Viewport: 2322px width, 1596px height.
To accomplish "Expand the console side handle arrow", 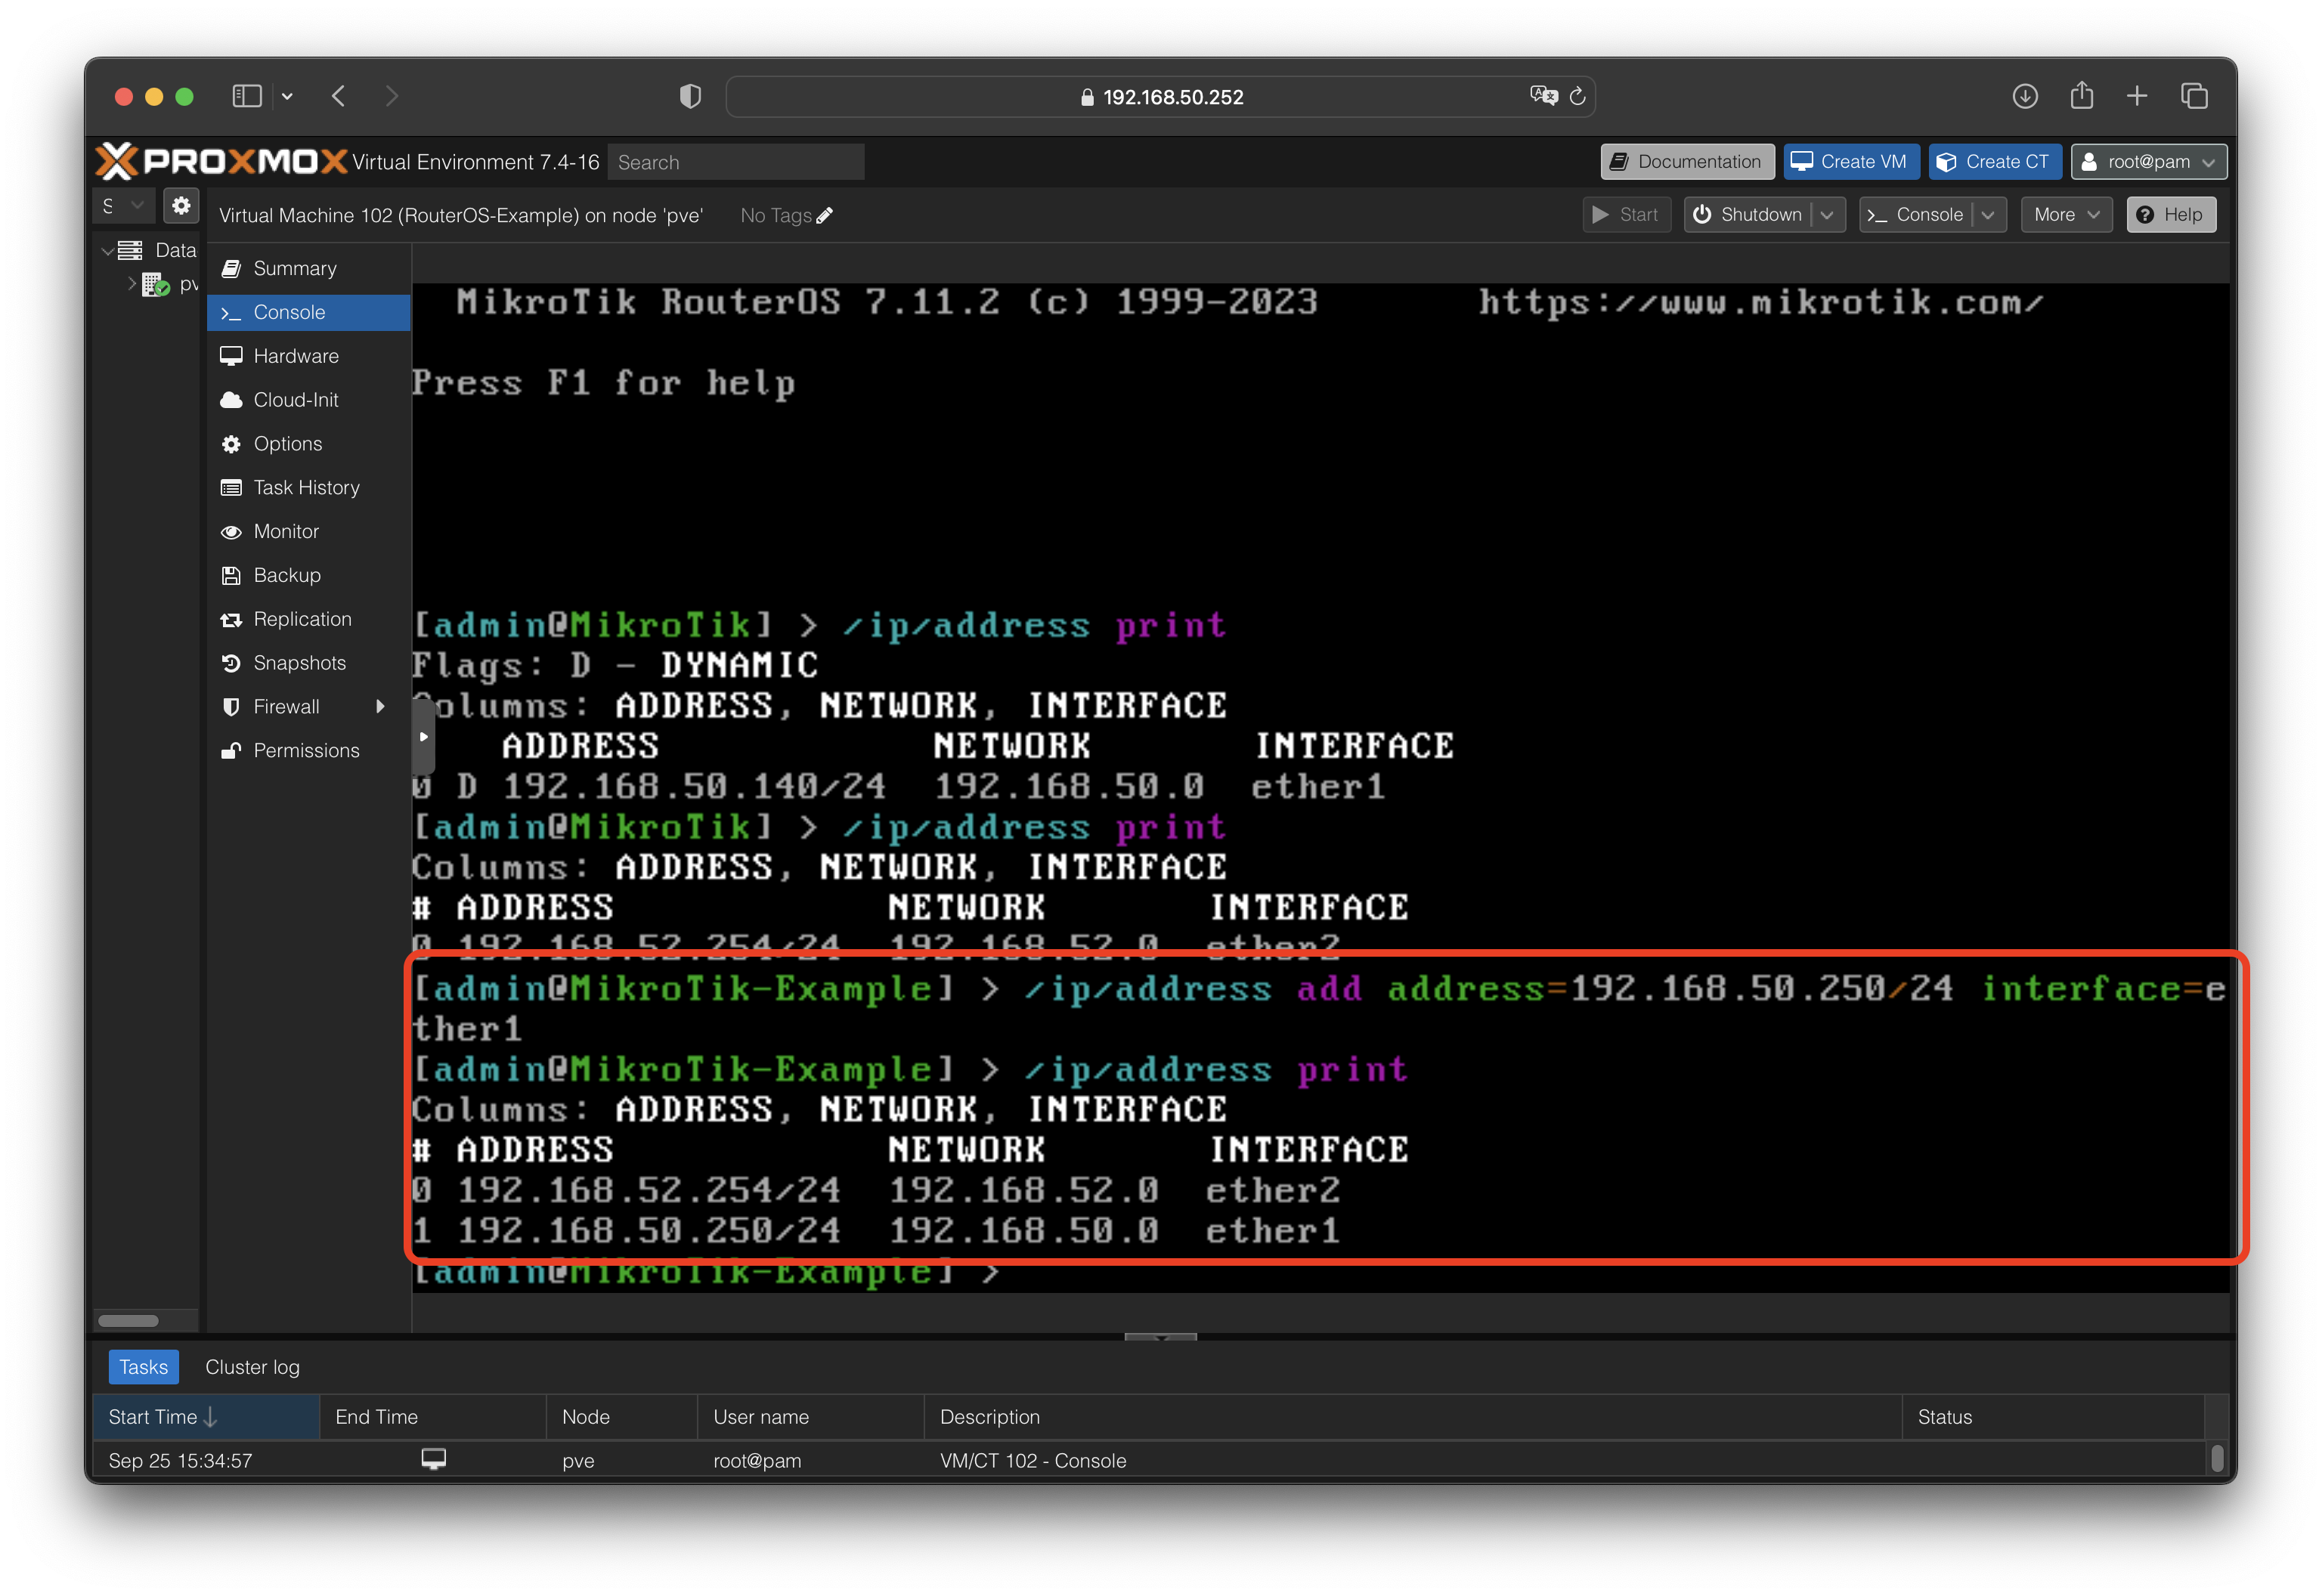I will [x=423, y=737].
